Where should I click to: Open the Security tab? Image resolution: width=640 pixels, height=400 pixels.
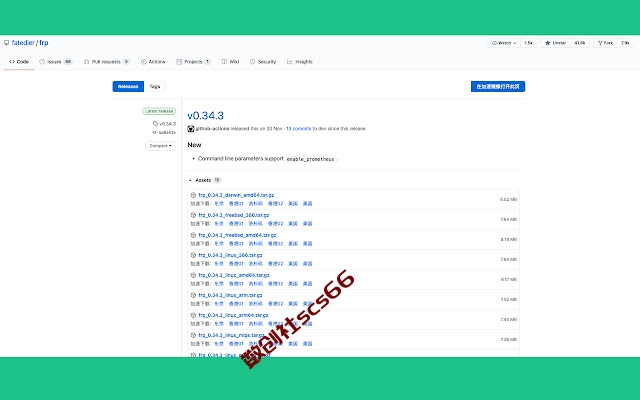click(263, 62)
